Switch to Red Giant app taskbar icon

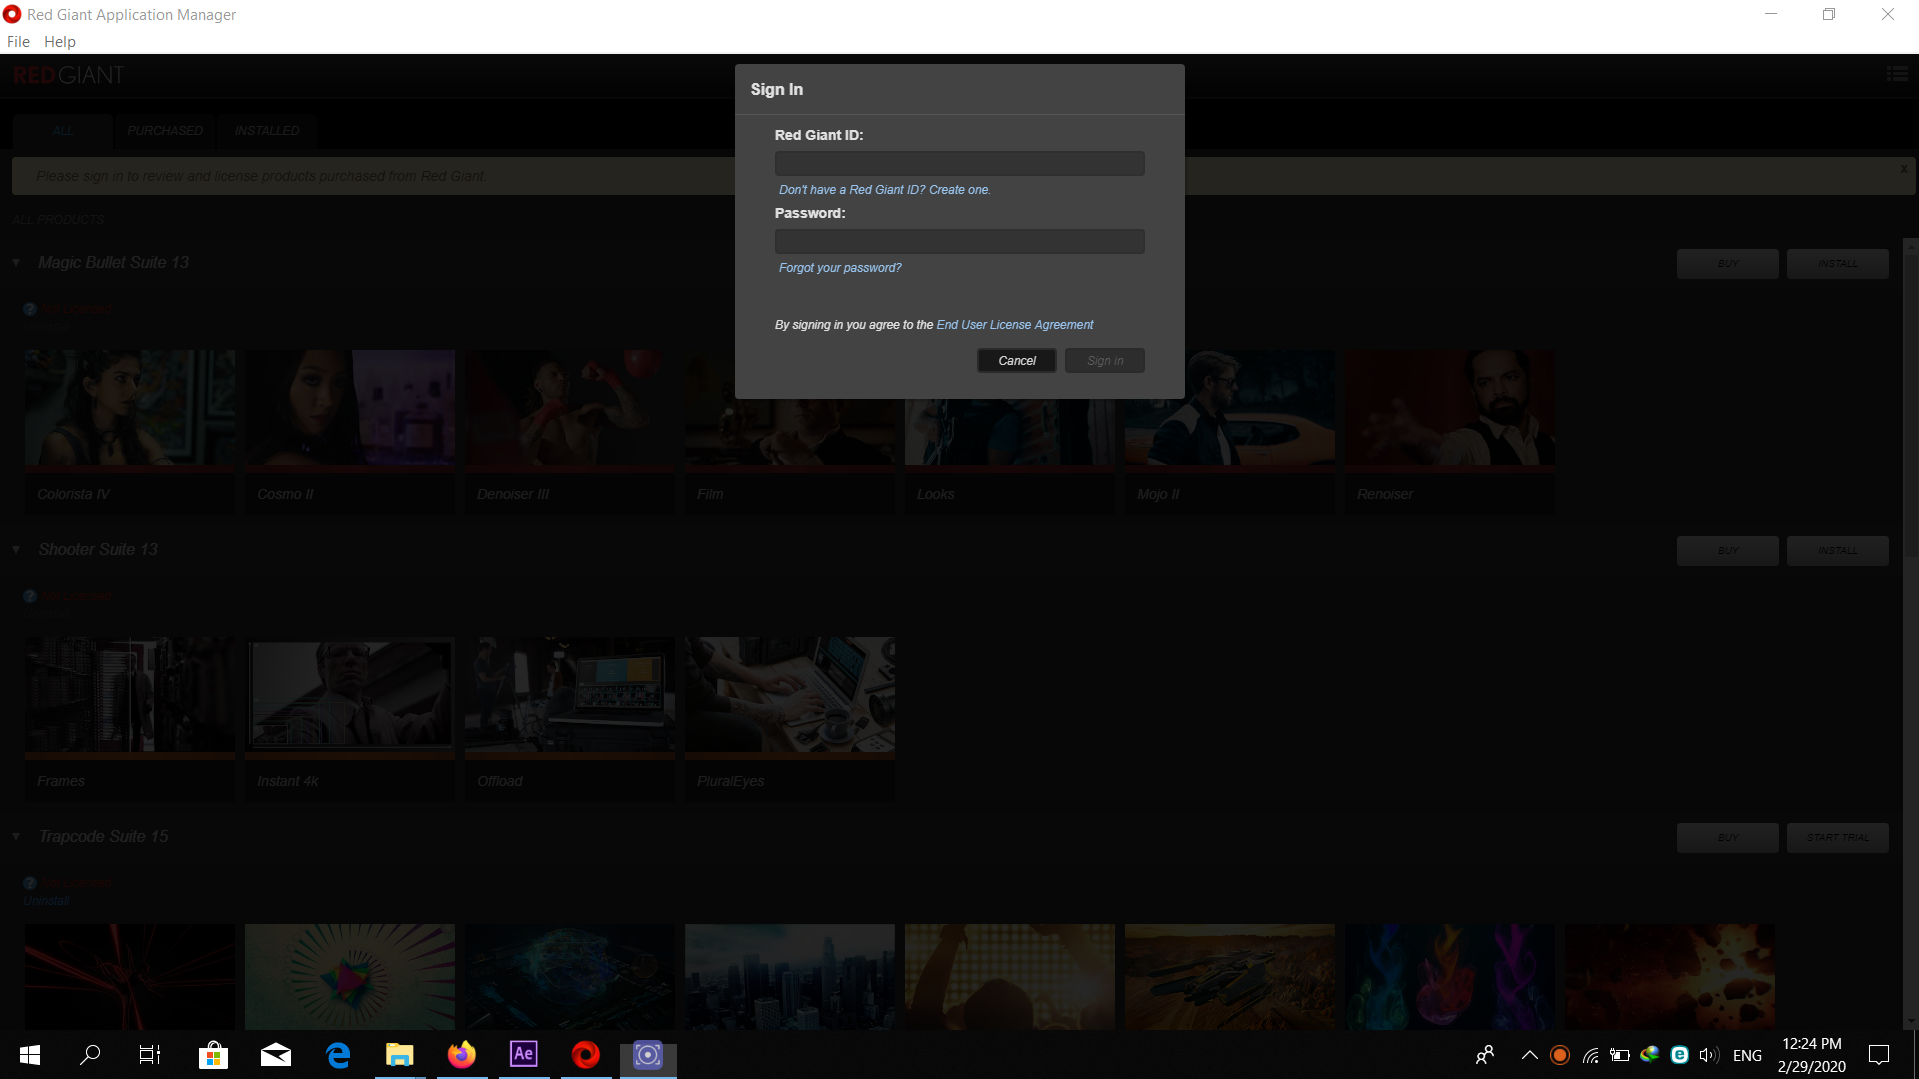coord(586,1055)
